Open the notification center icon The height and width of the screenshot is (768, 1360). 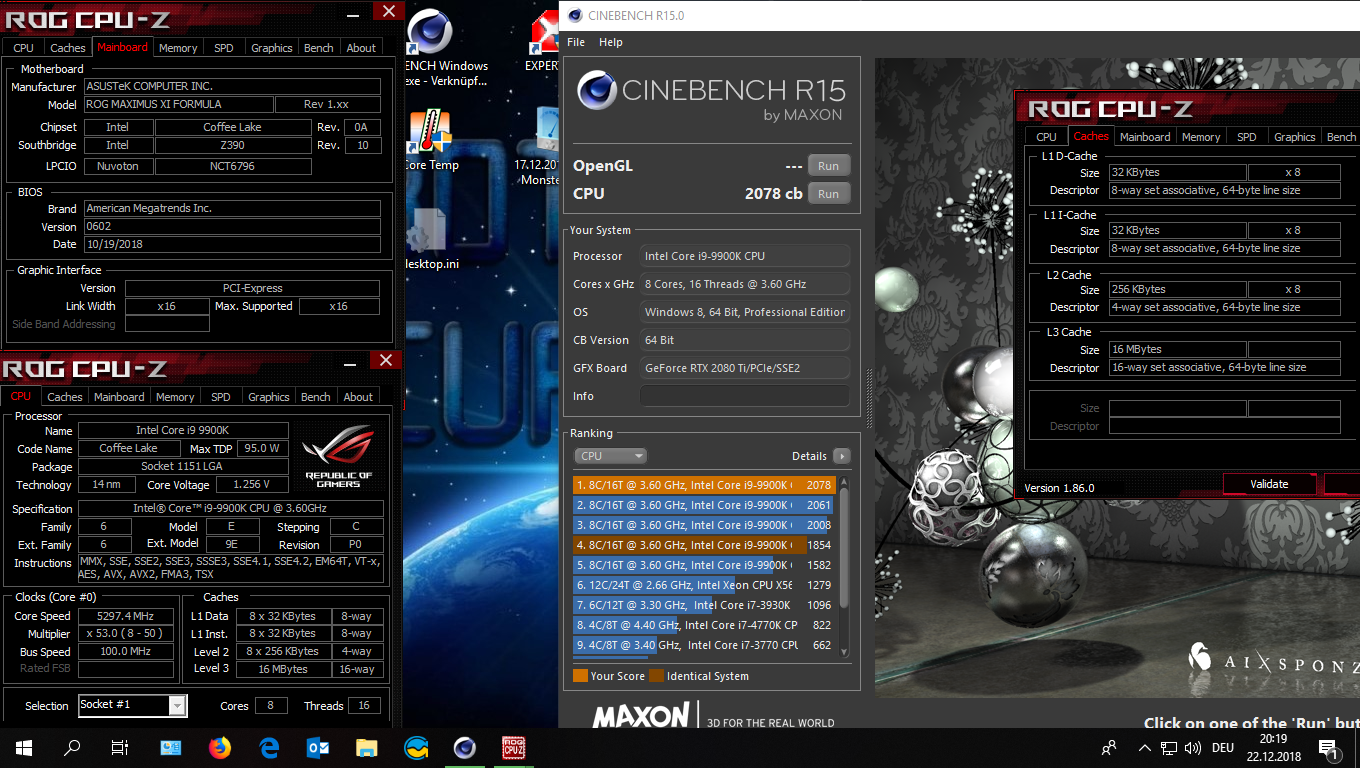[1329, 748]
